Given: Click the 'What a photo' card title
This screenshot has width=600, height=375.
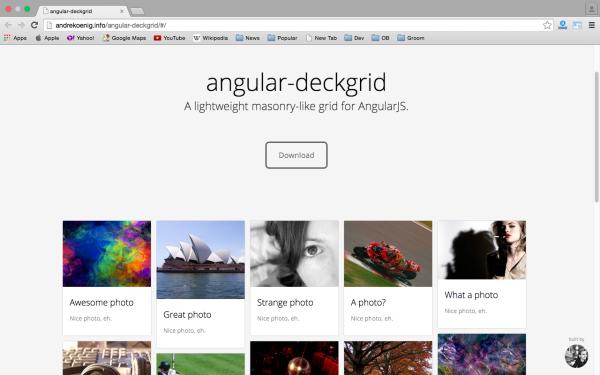Looking at the screenshot, I should point(471,295).
